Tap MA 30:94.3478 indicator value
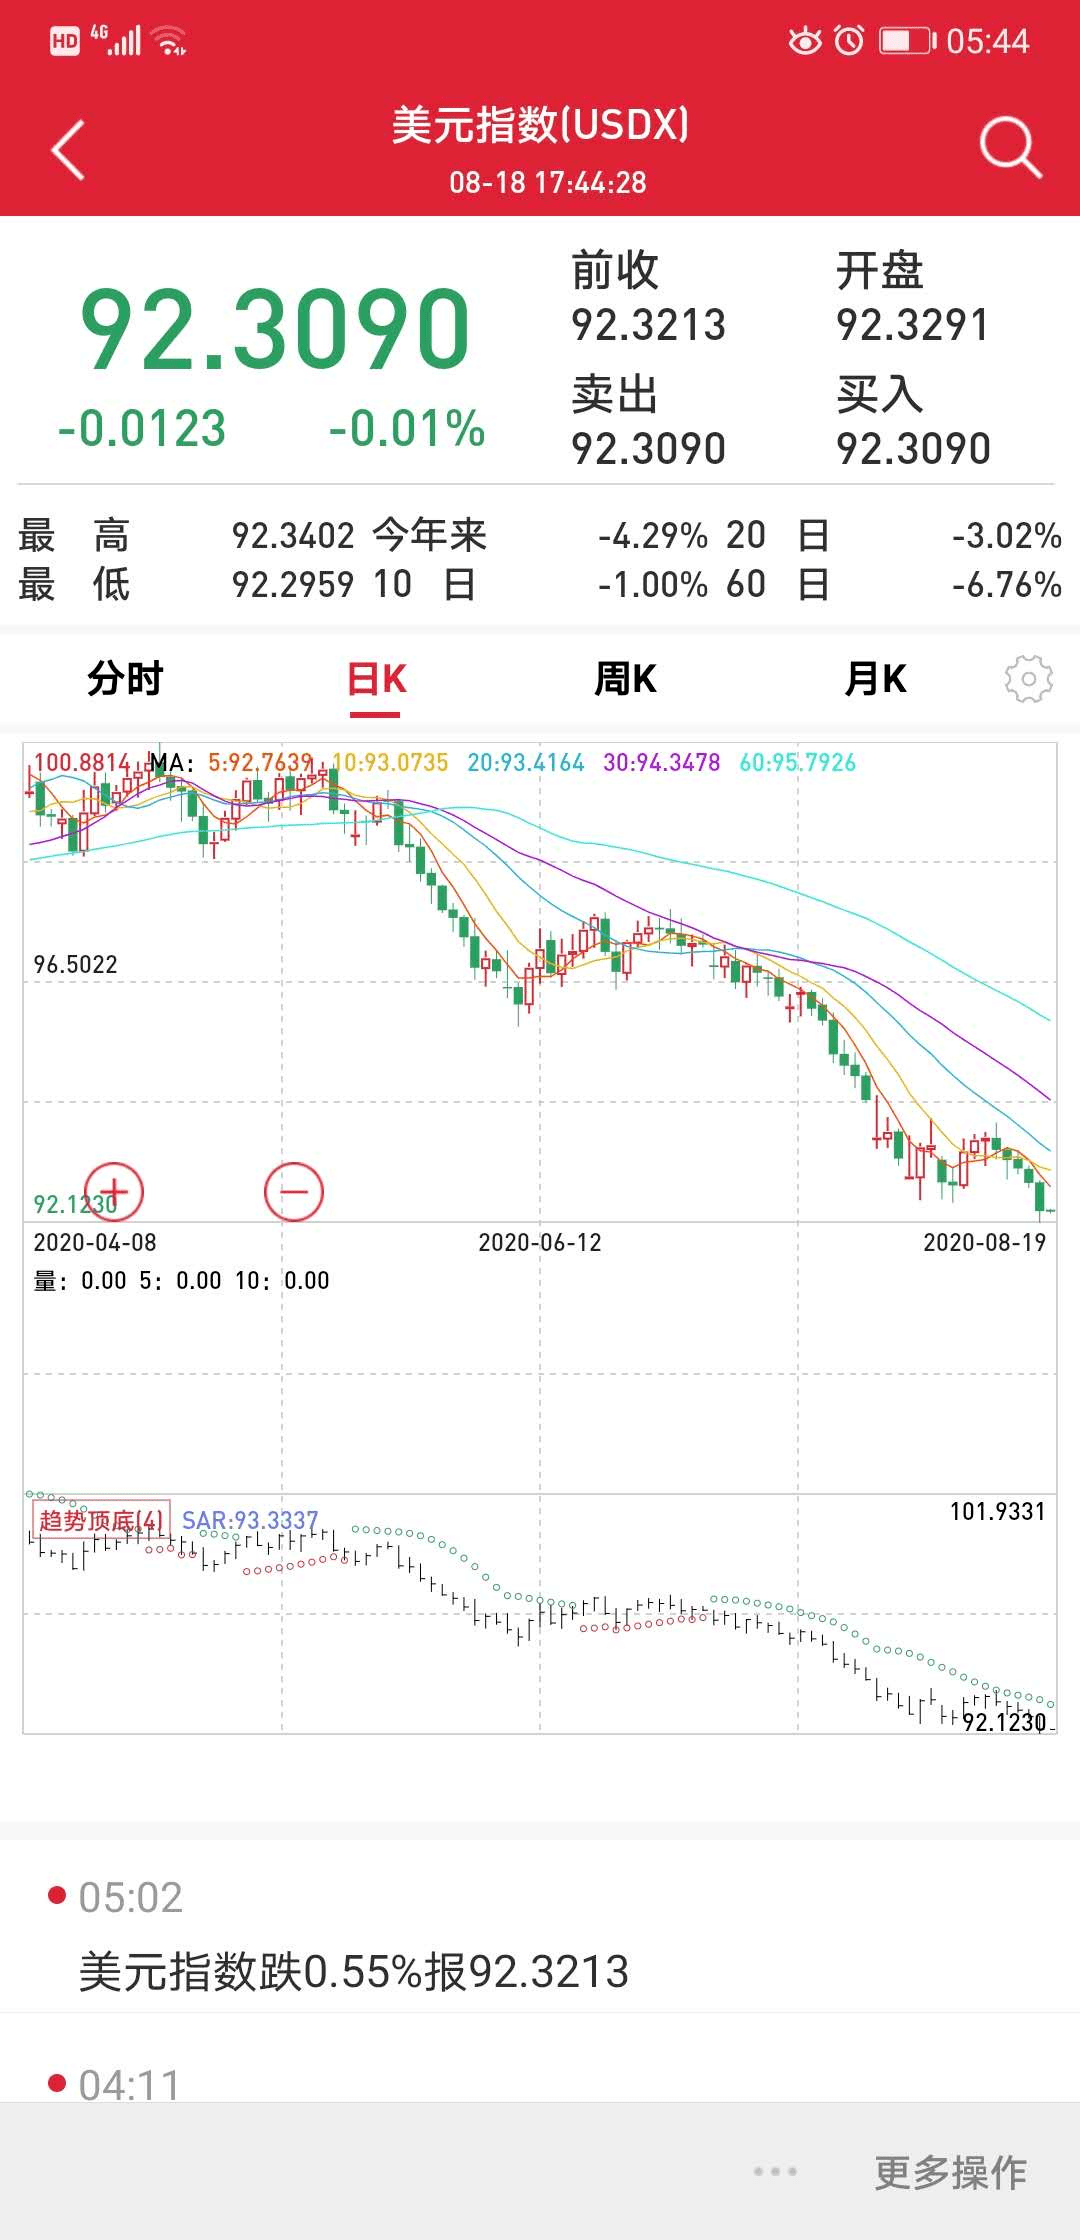 point(661,762)
